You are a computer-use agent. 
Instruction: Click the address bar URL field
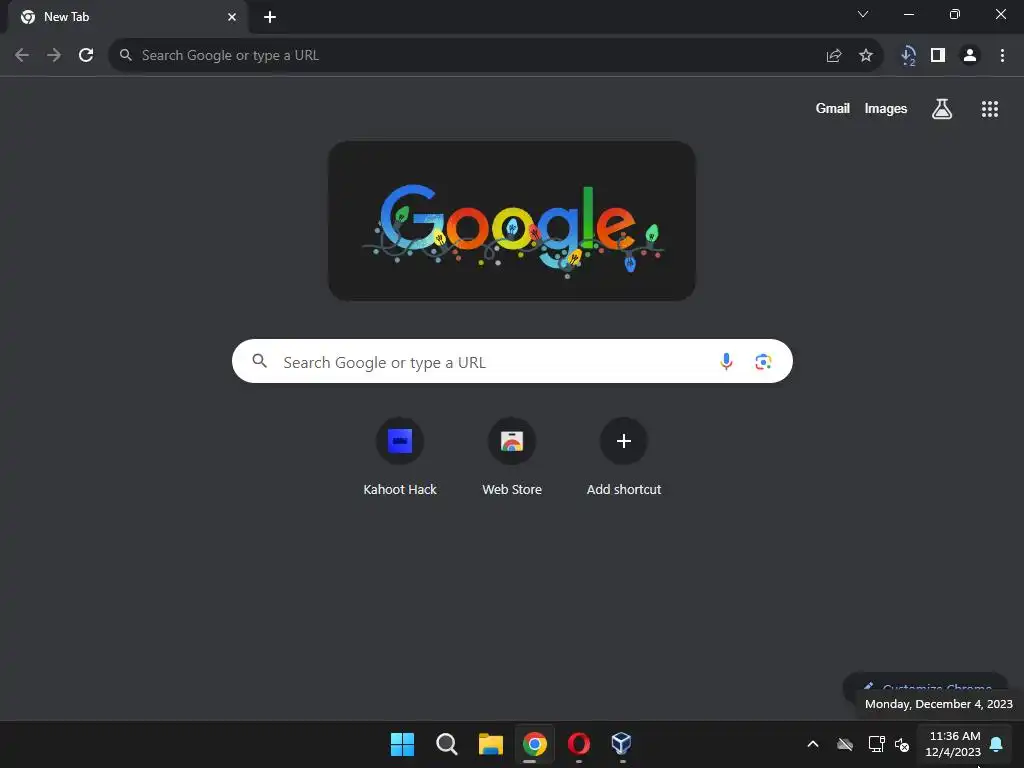pos(496,56)
